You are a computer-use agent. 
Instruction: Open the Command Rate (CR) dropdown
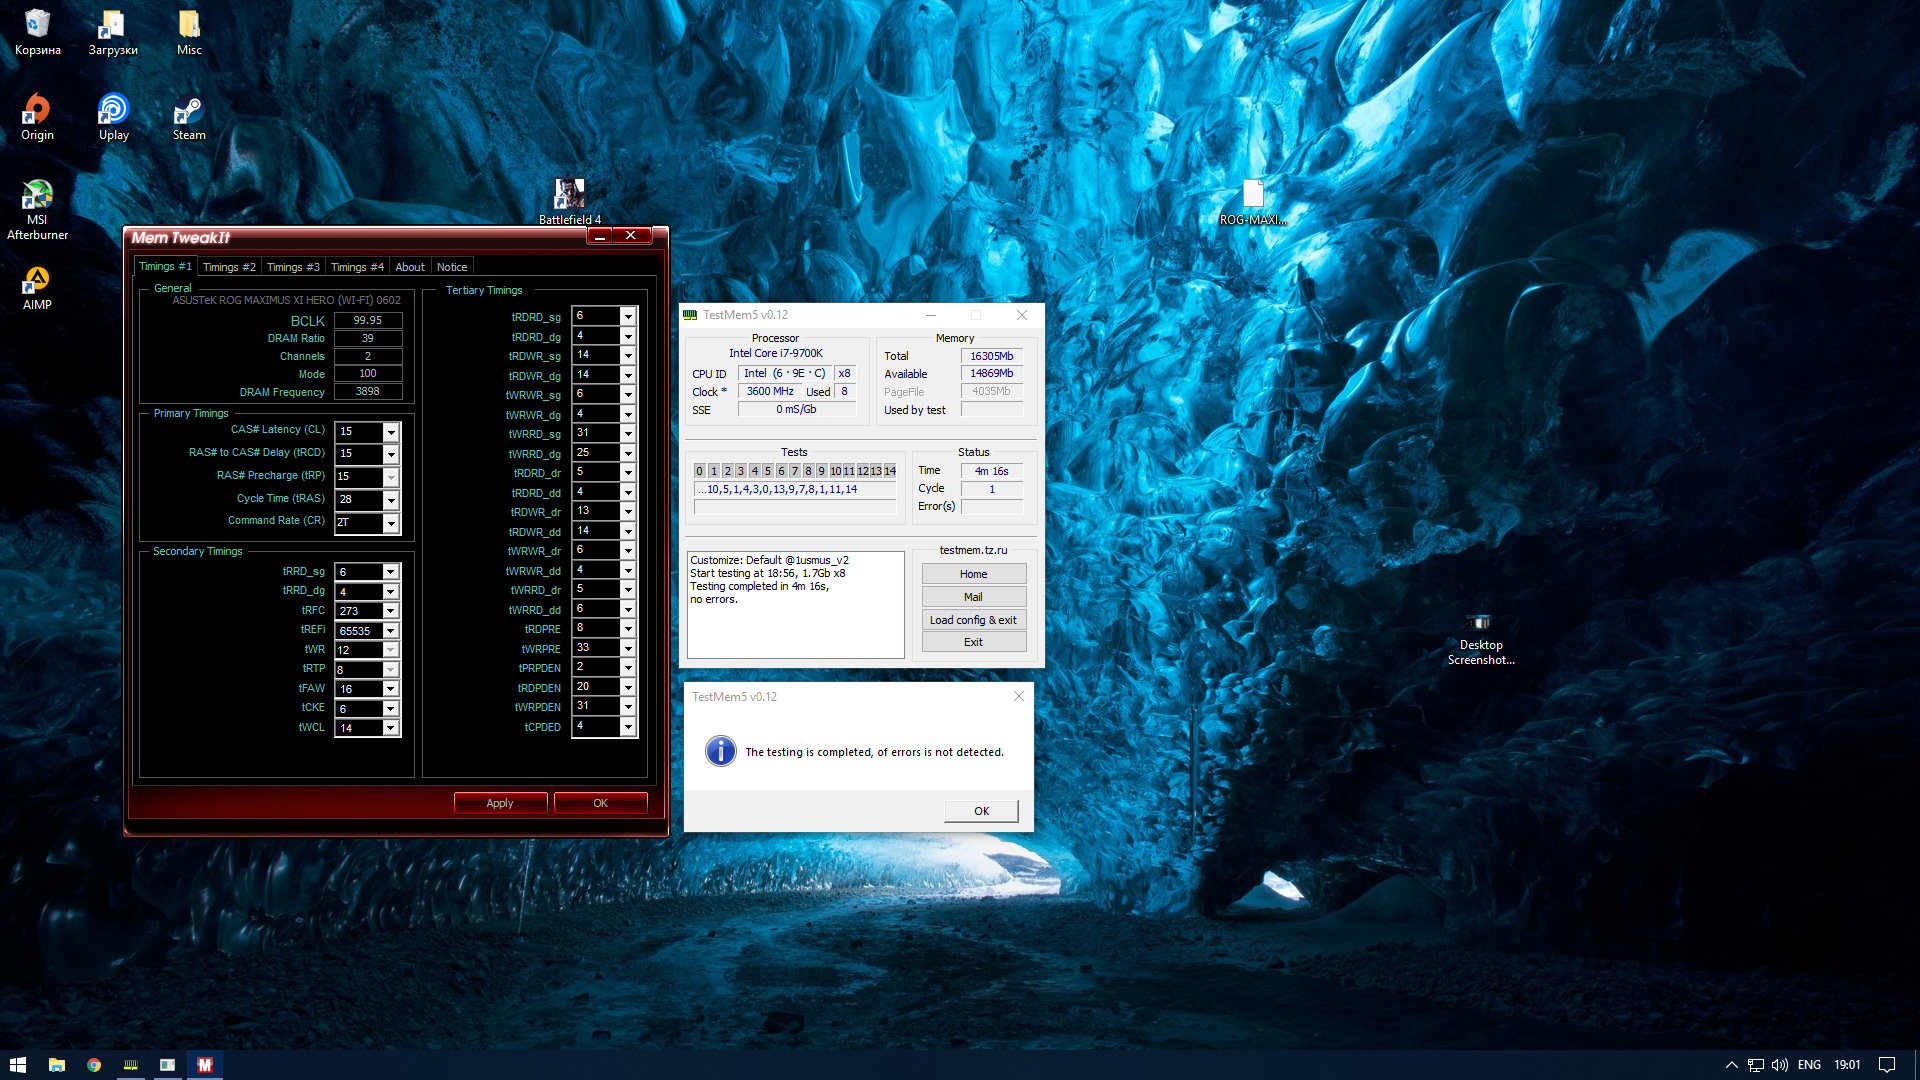391,523
